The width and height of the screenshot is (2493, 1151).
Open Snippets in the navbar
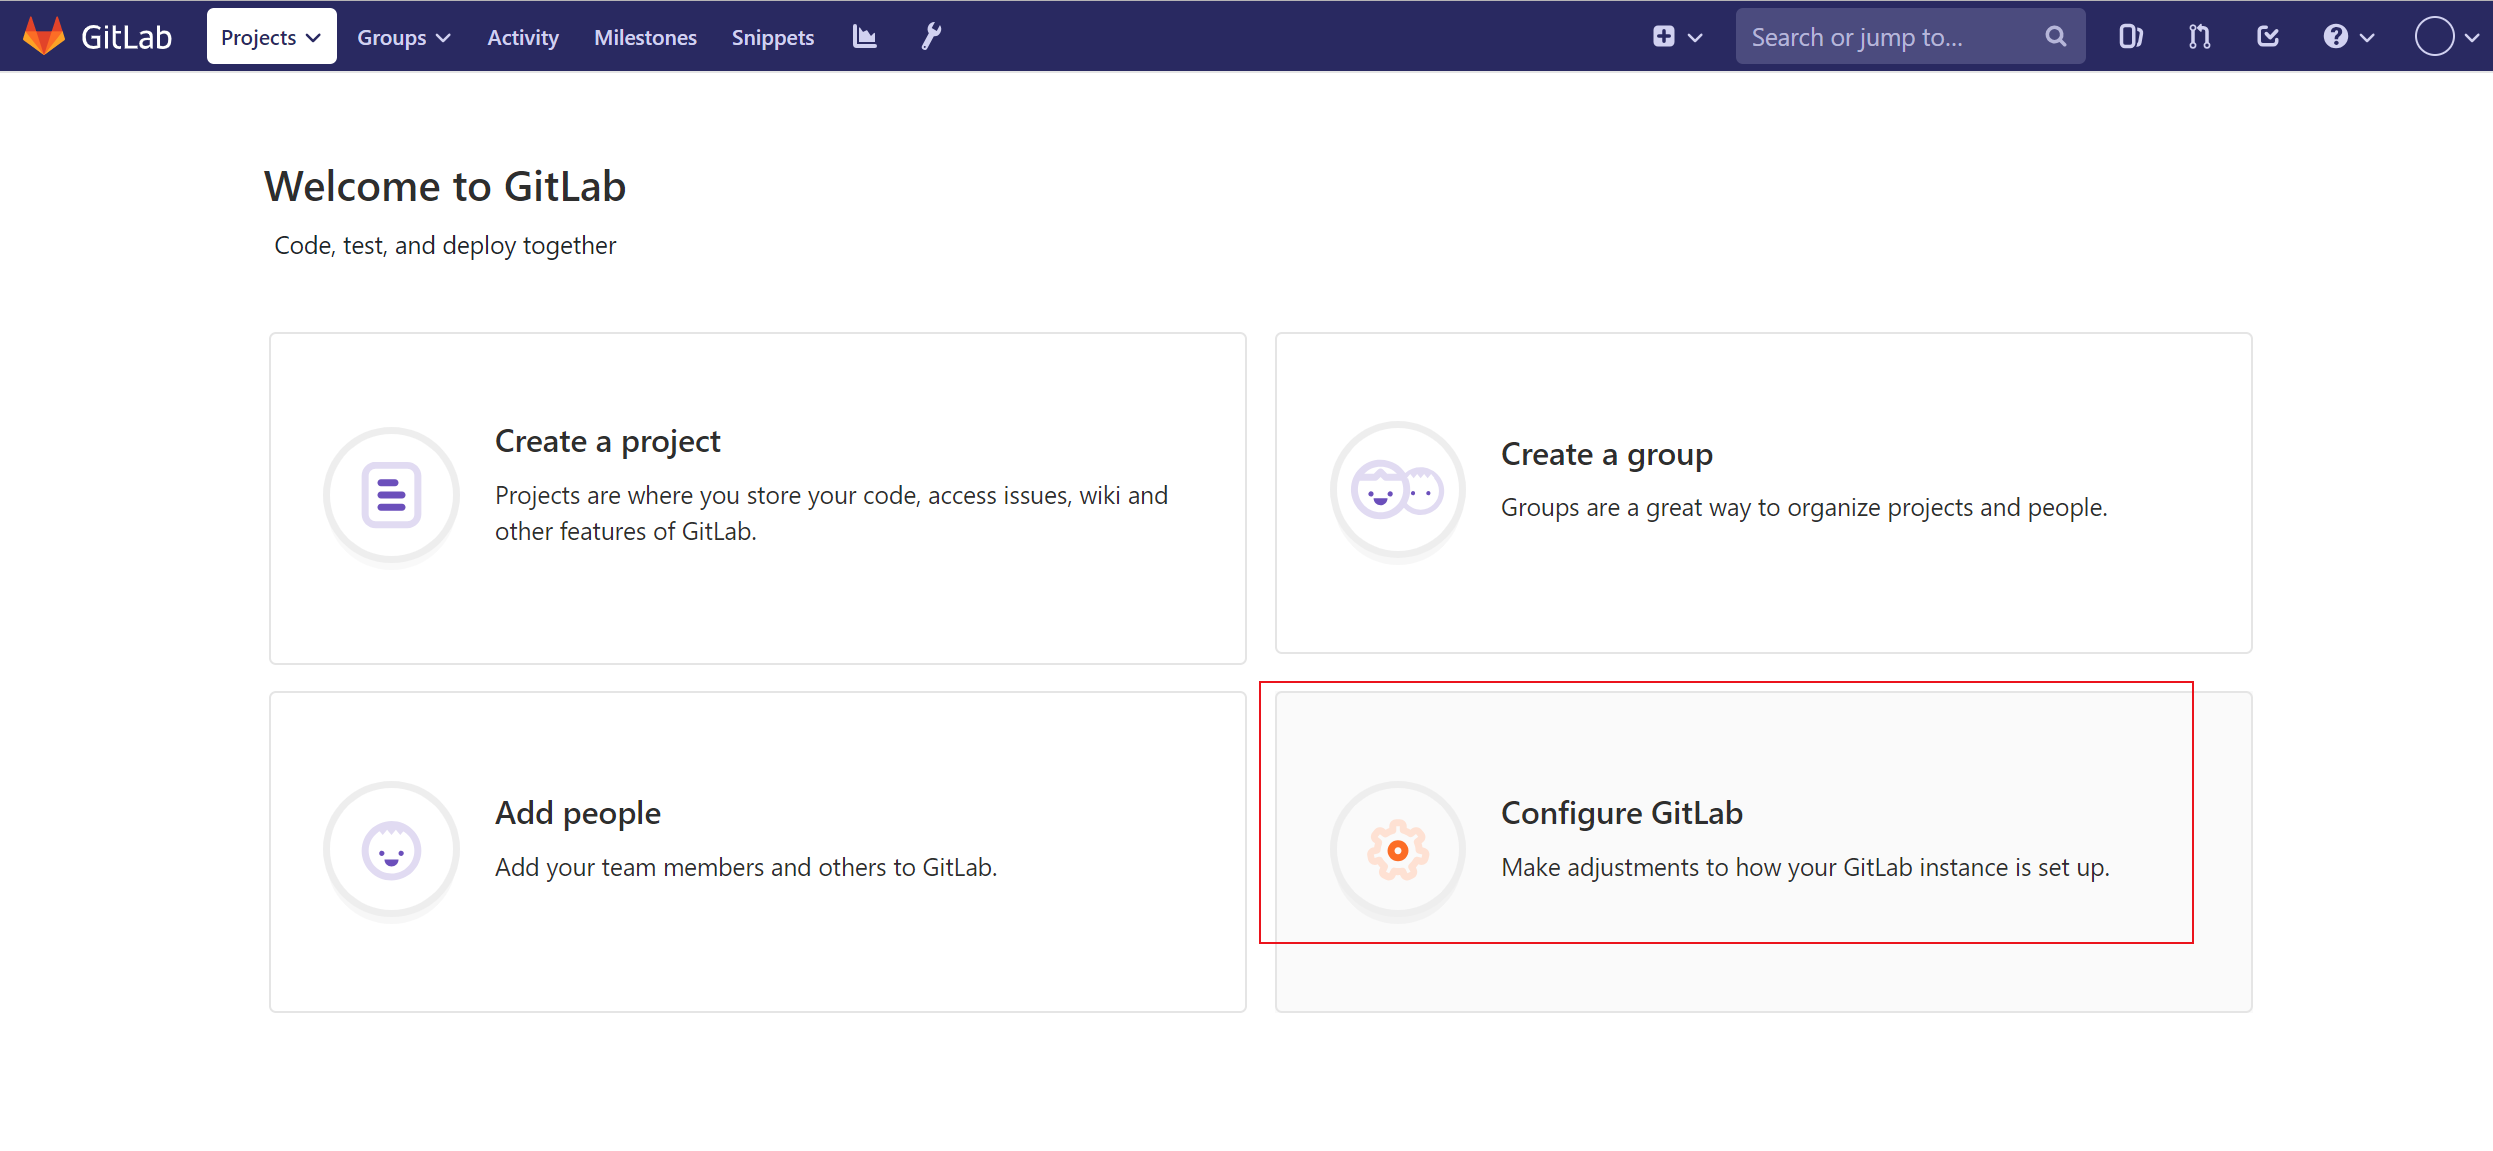773,37
